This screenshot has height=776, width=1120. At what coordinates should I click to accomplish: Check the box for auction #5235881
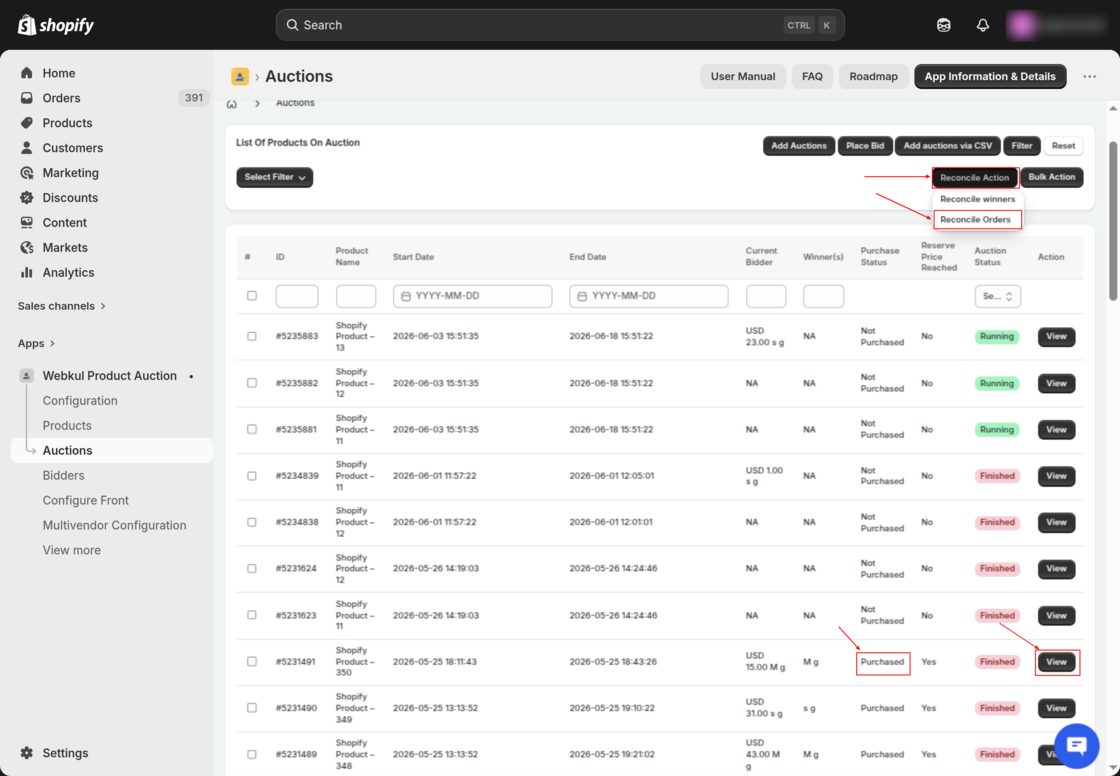coord(251,429)
